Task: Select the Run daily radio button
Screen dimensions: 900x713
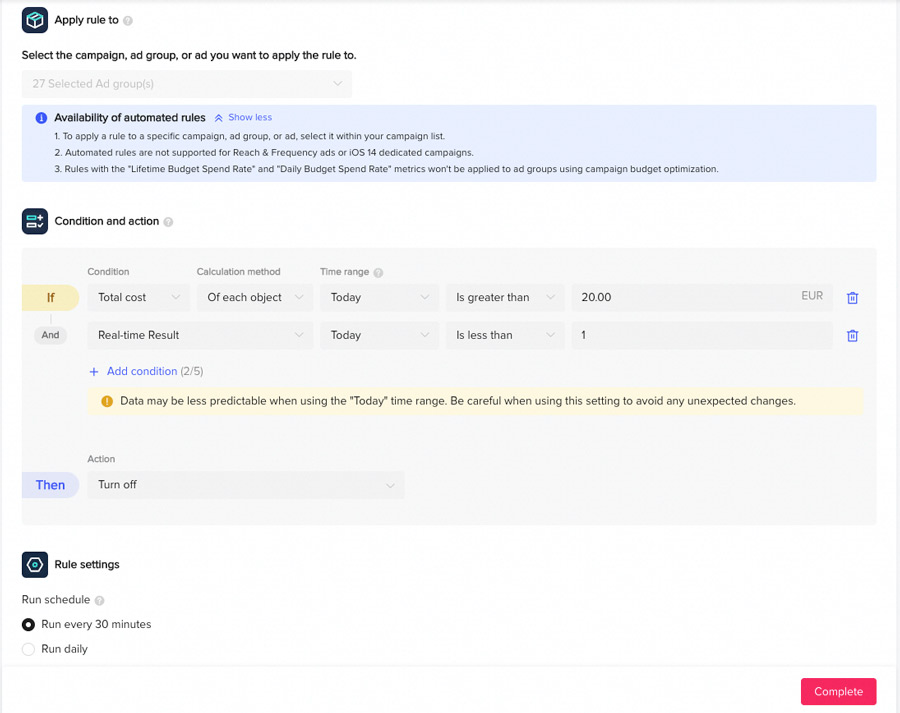Action: tap(30, 648)
